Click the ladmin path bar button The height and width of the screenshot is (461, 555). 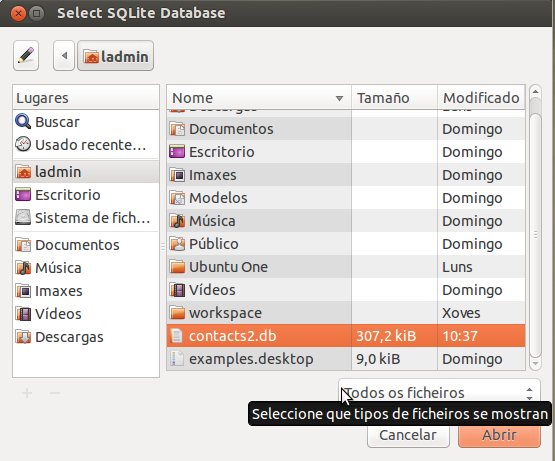pos(115,56)
